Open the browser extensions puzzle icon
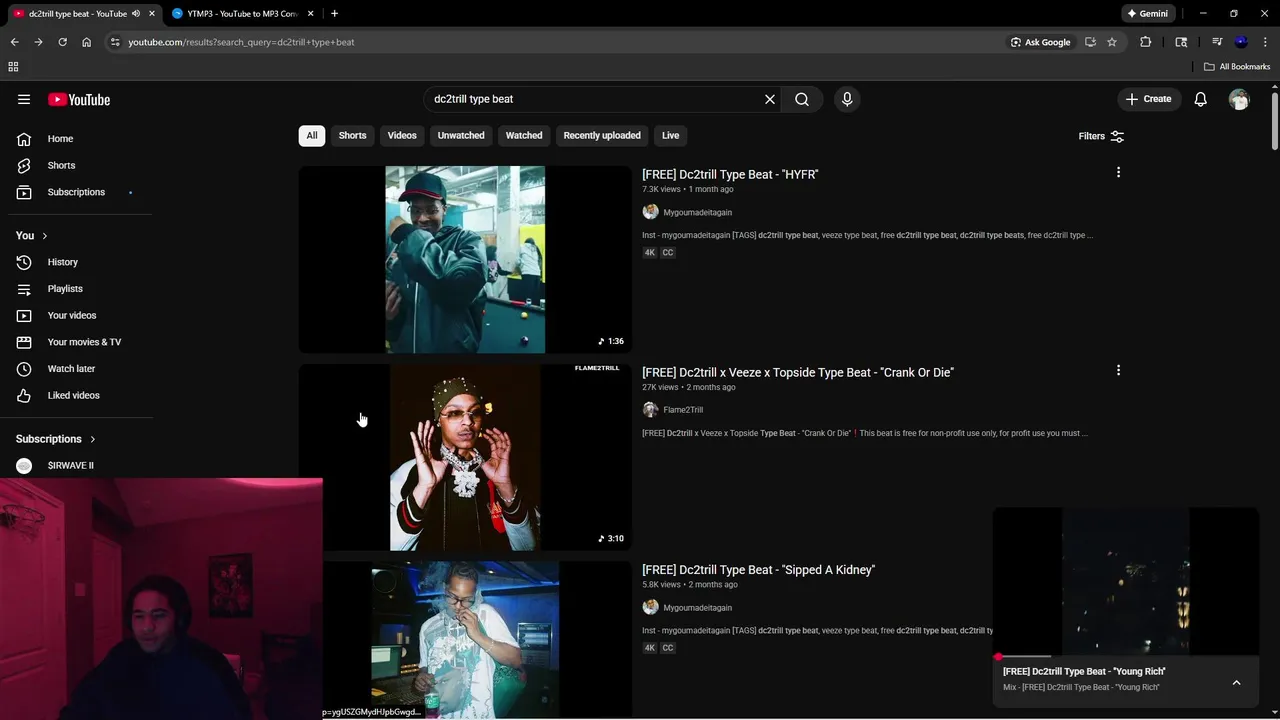This screenshot has width=1280, height=720. click(x=1146, y=42)
